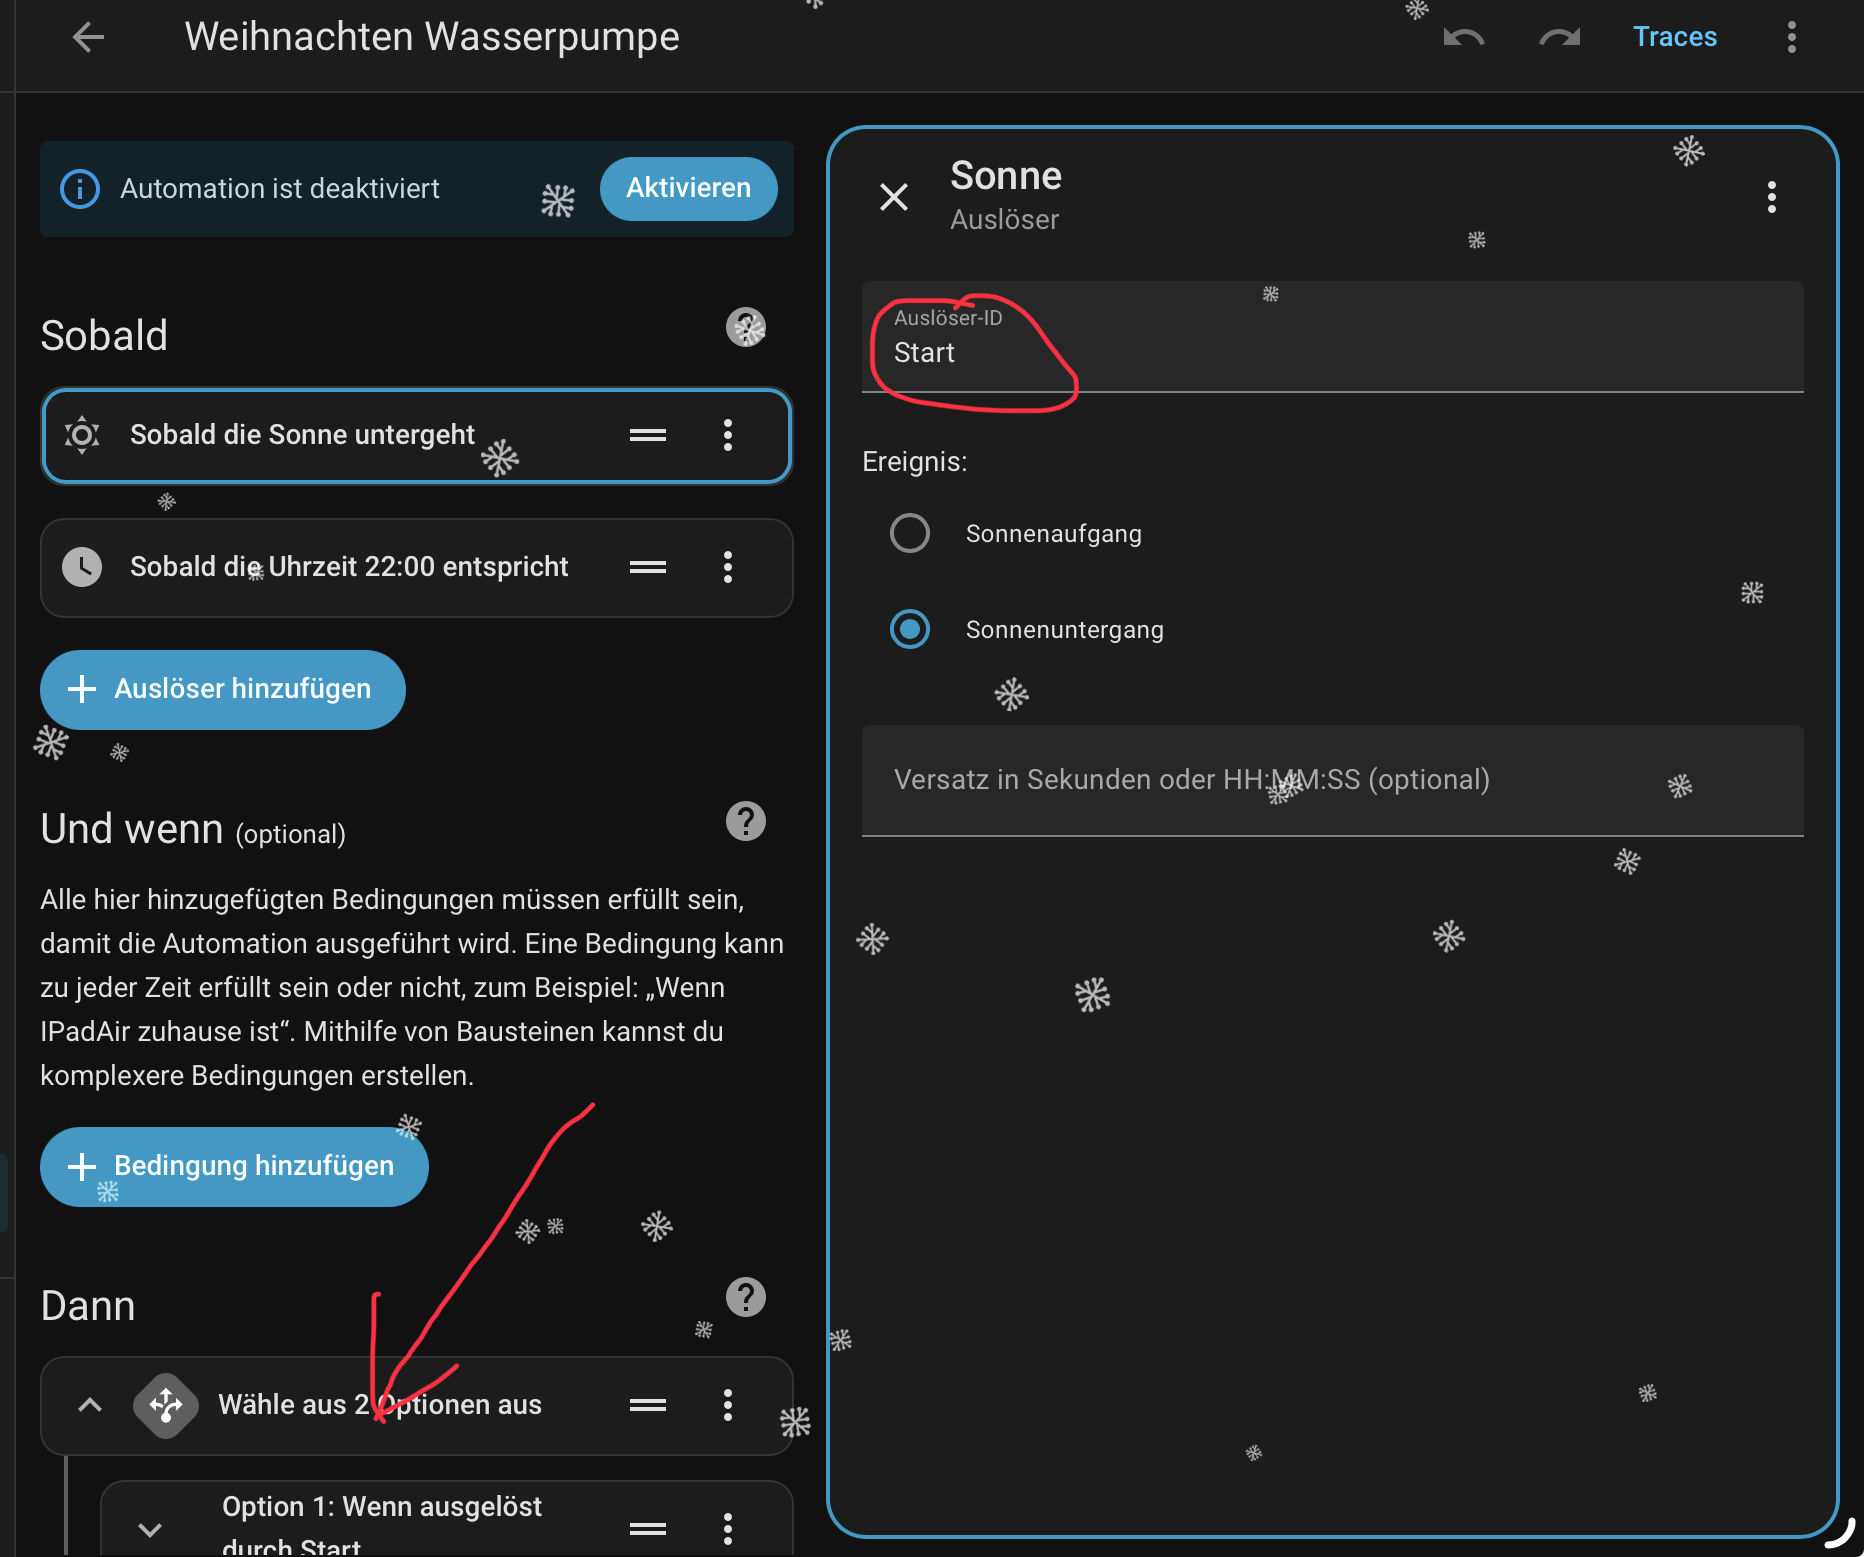This screenshot has height=1557, width=1864.
Task: Open the Sonne panel three-dot menu
Action: pyautogui.click(x=1771, y=197)
